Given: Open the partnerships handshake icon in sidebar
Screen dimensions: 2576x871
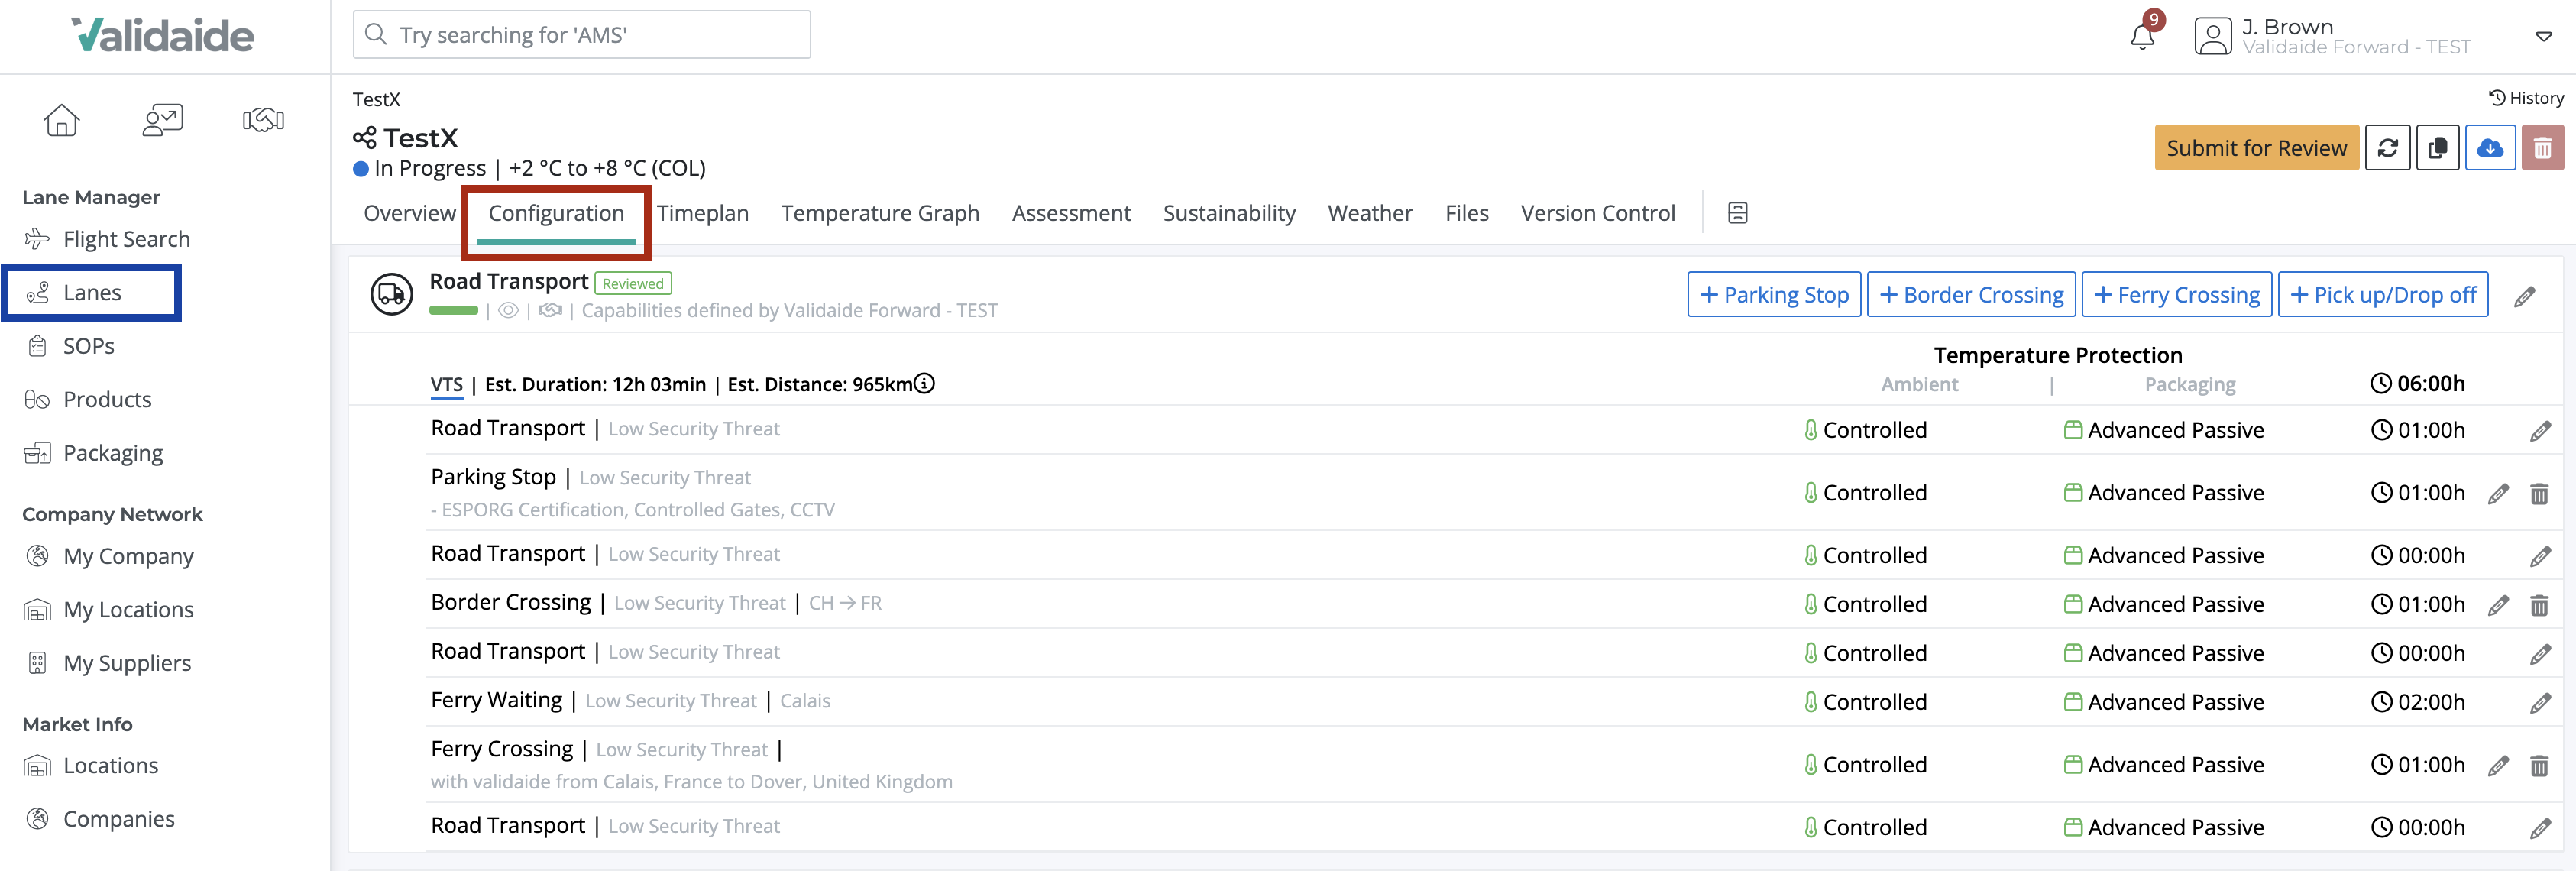Looking at the screenshot, I should coord(263,119).
